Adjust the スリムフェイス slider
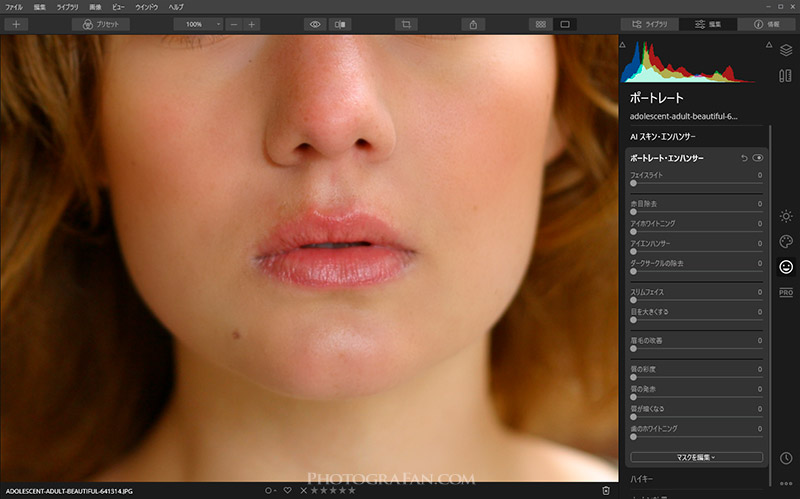Image resolution: width=800 pixels, height=499 pixels. (x=697, y=300)
